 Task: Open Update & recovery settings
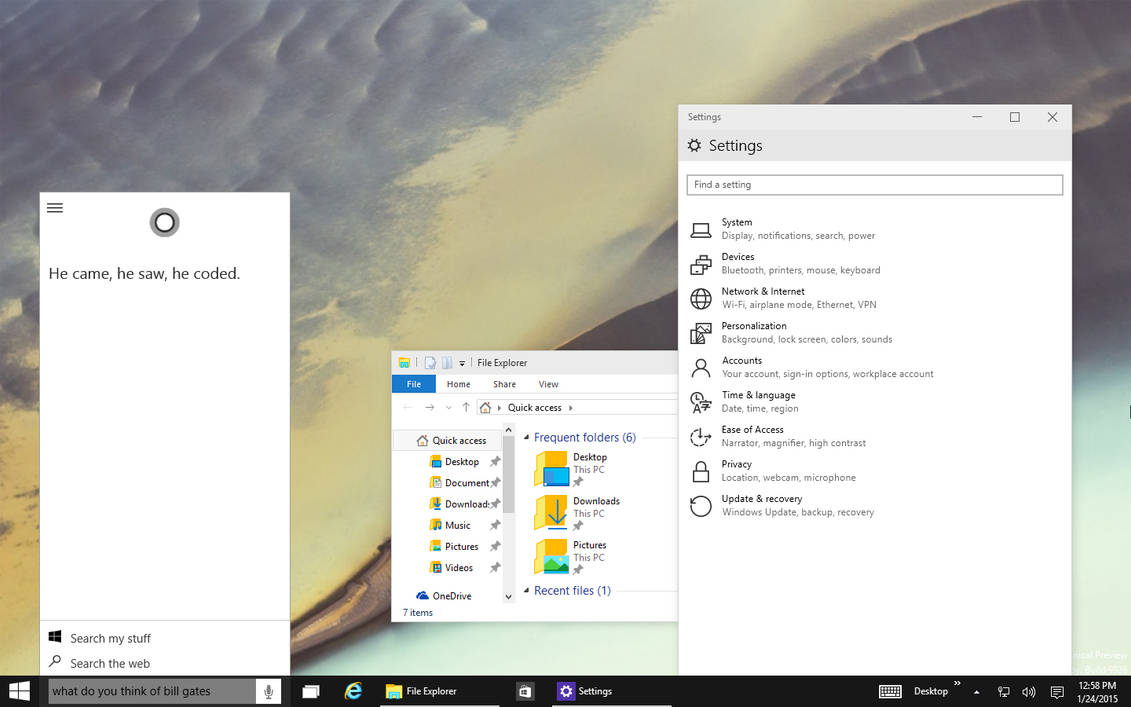[x=874, y=506]
